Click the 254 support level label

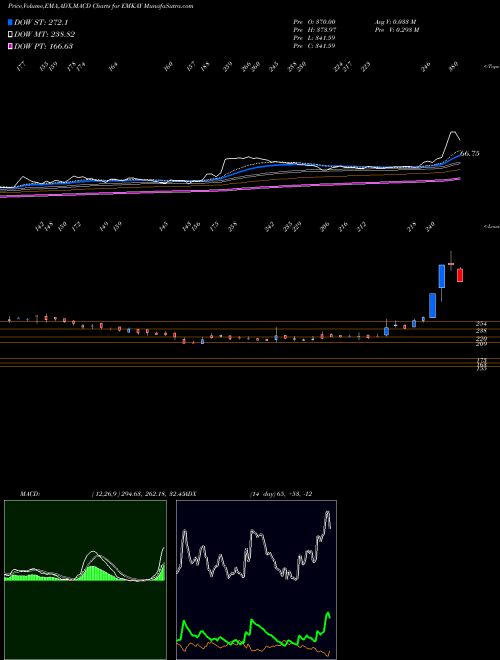point(481,324)
